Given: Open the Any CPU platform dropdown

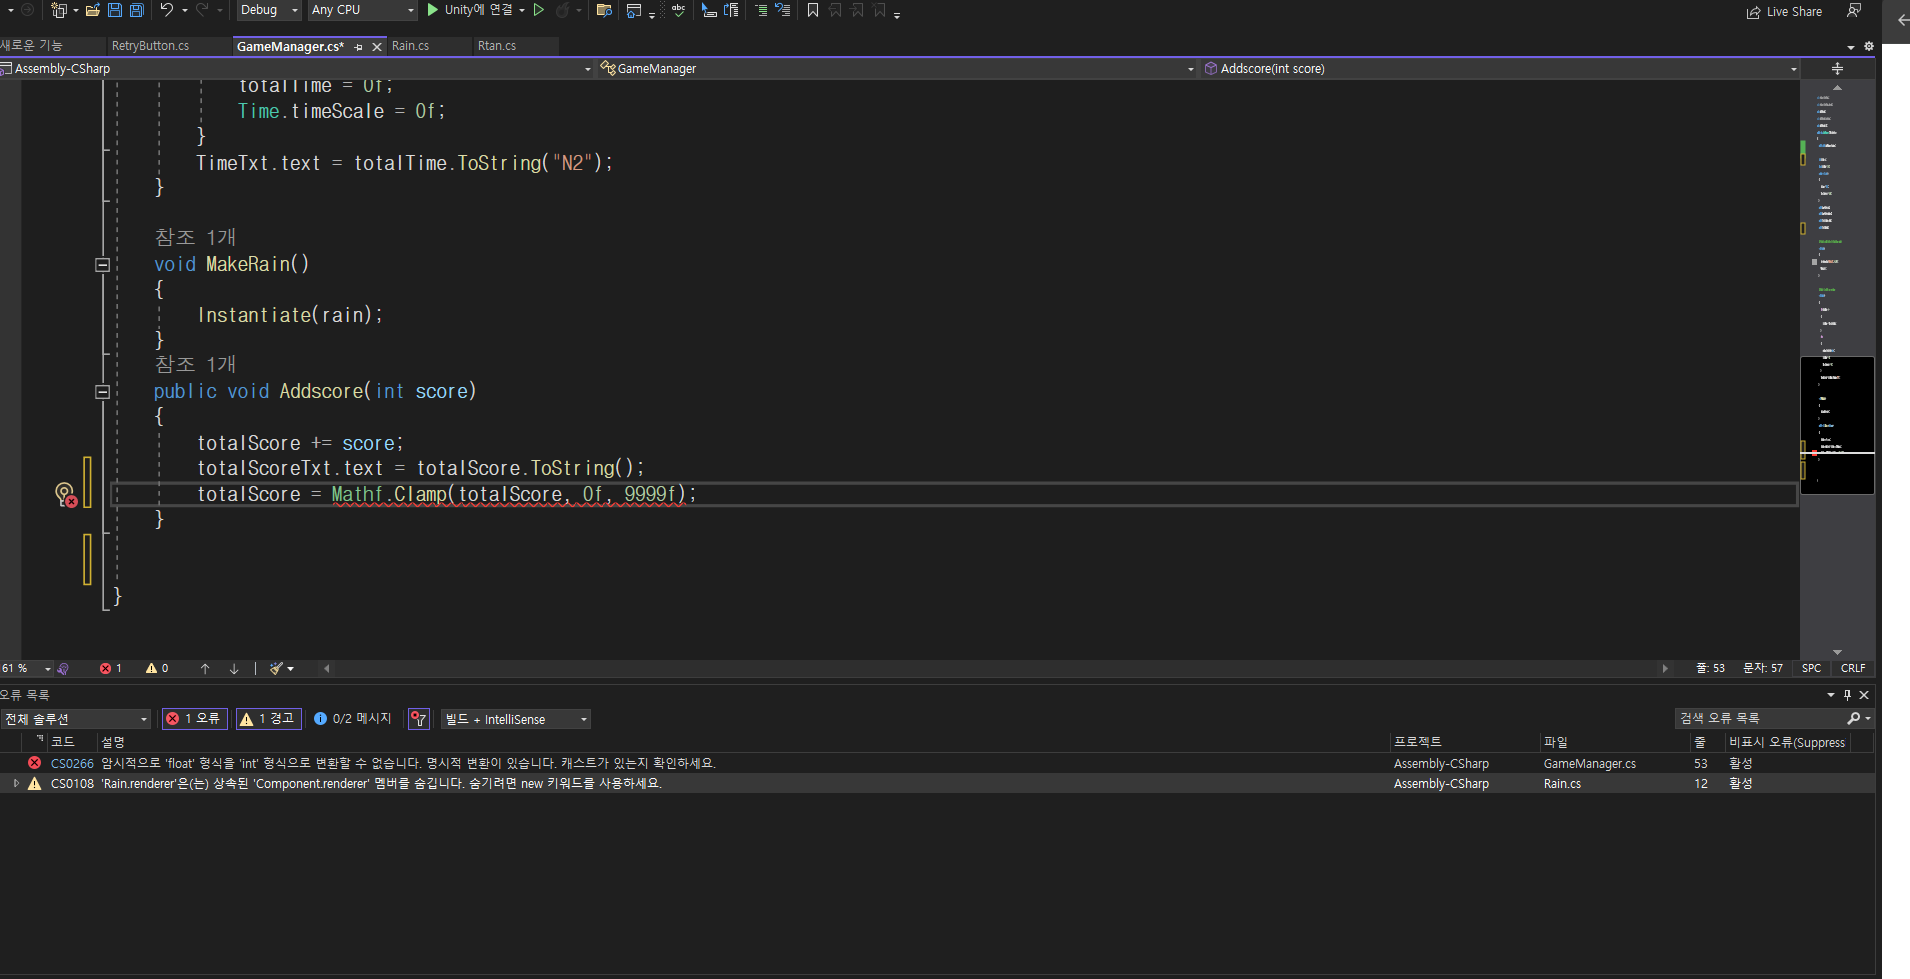Looking at the screenshot, I should pyautogui.click(x=362, y=10).
